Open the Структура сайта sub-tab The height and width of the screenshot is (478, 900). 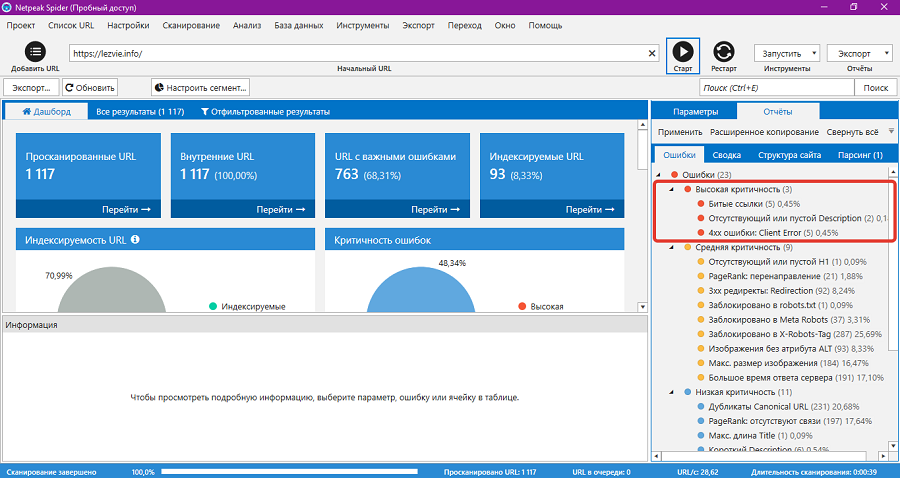pos(789,155)
